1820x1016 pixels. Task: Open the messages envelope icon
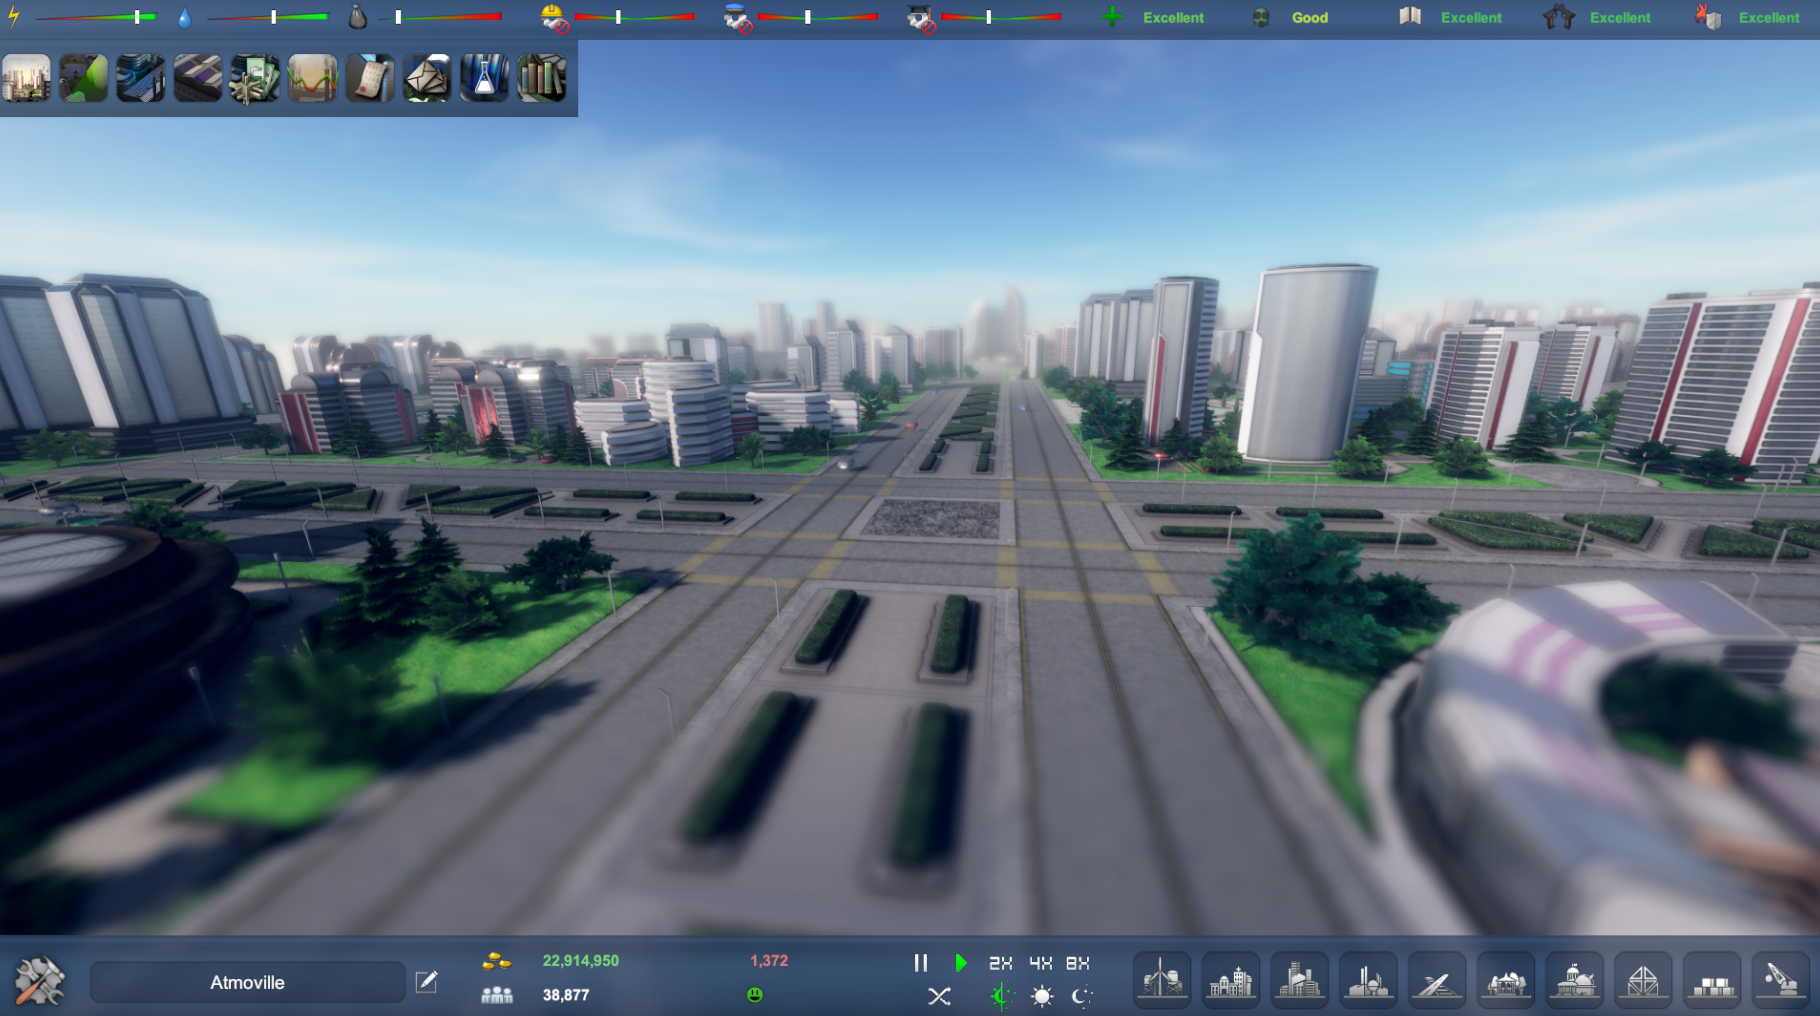click(x=427, y=78)
